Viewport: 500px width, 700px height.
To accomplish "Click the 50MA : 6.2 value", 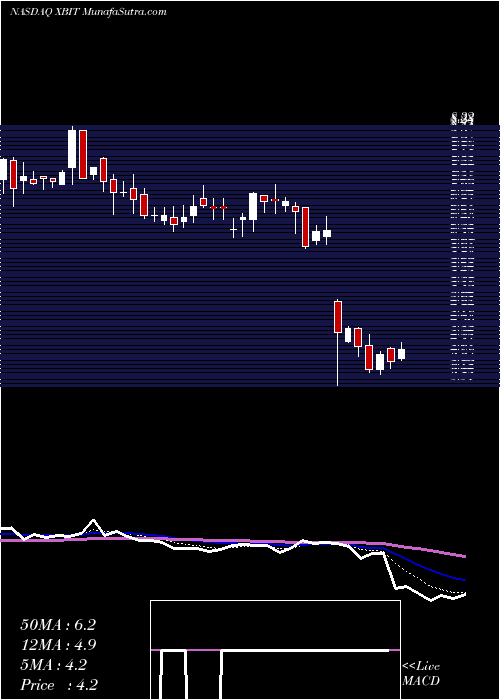I will coord(58,625).
